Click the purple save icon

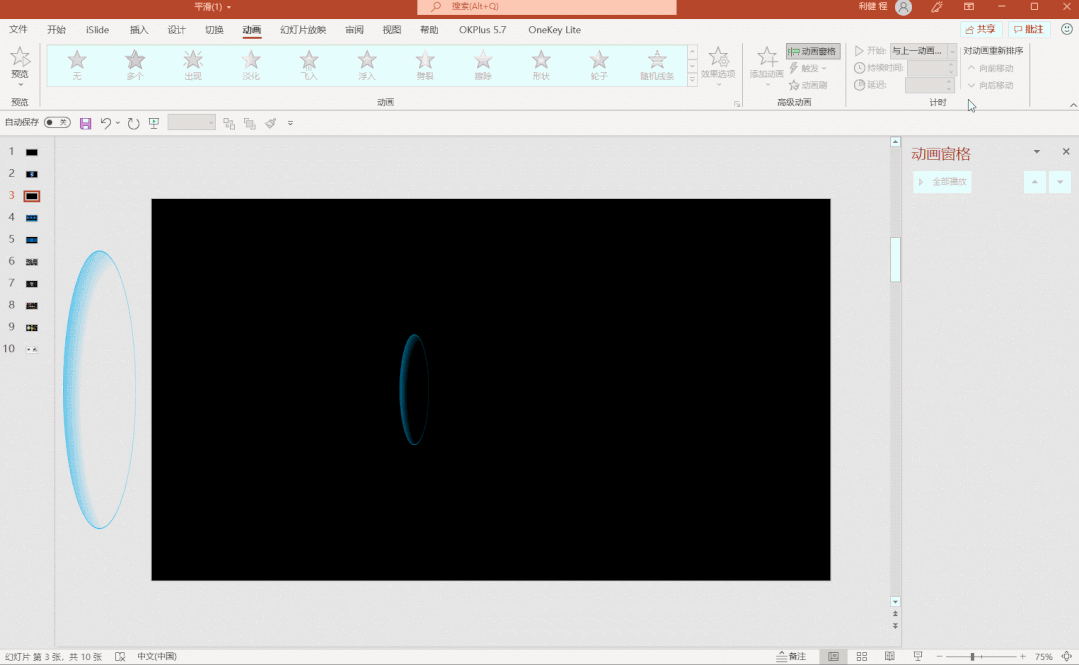coord(85,123)
